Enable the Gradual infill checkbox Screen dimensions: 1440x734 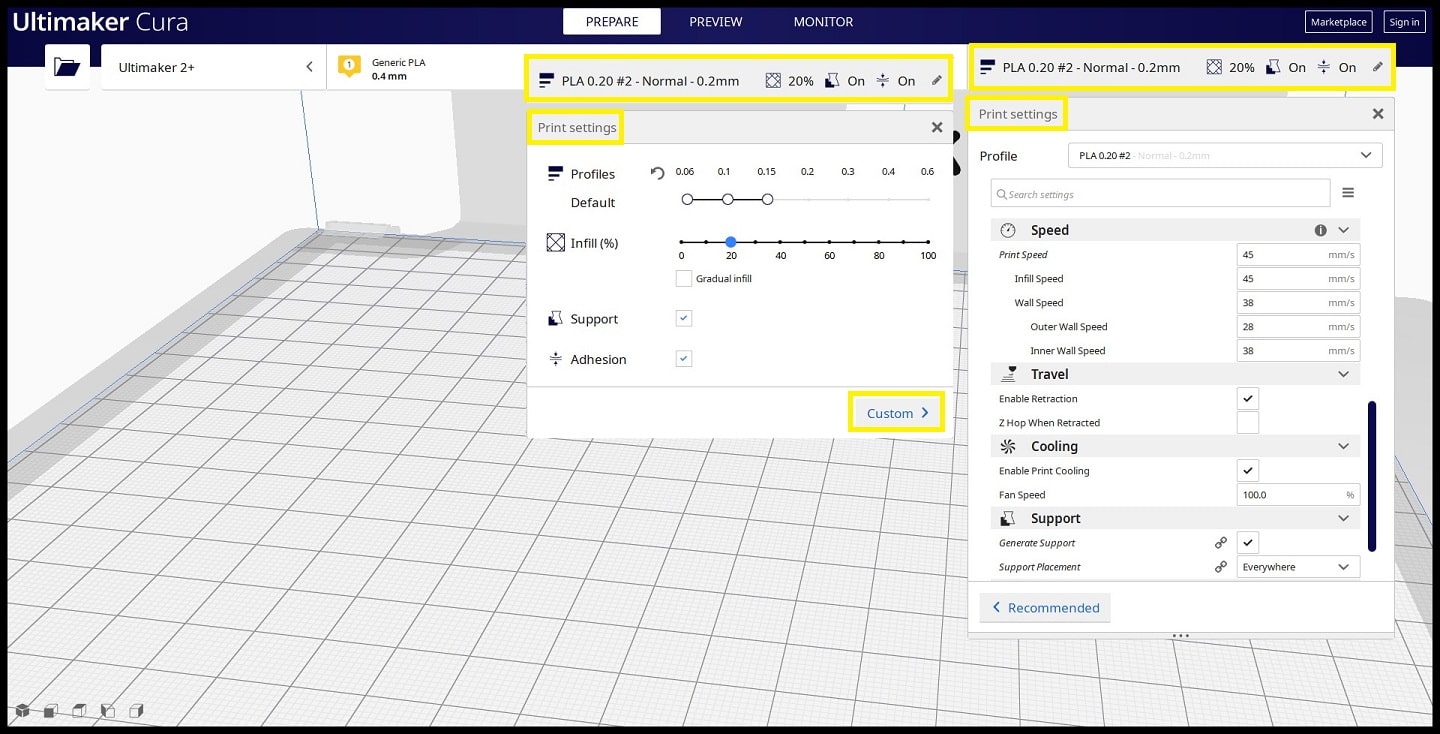[x=684, y=279]
